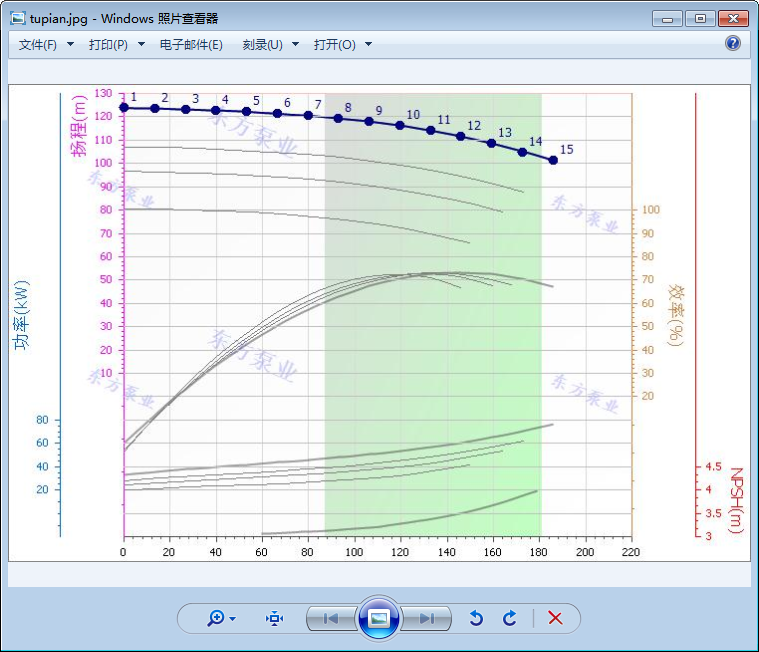This screenshot has height=652, width=759.
Task: Go to the next picture
Action: pos(426,618)
